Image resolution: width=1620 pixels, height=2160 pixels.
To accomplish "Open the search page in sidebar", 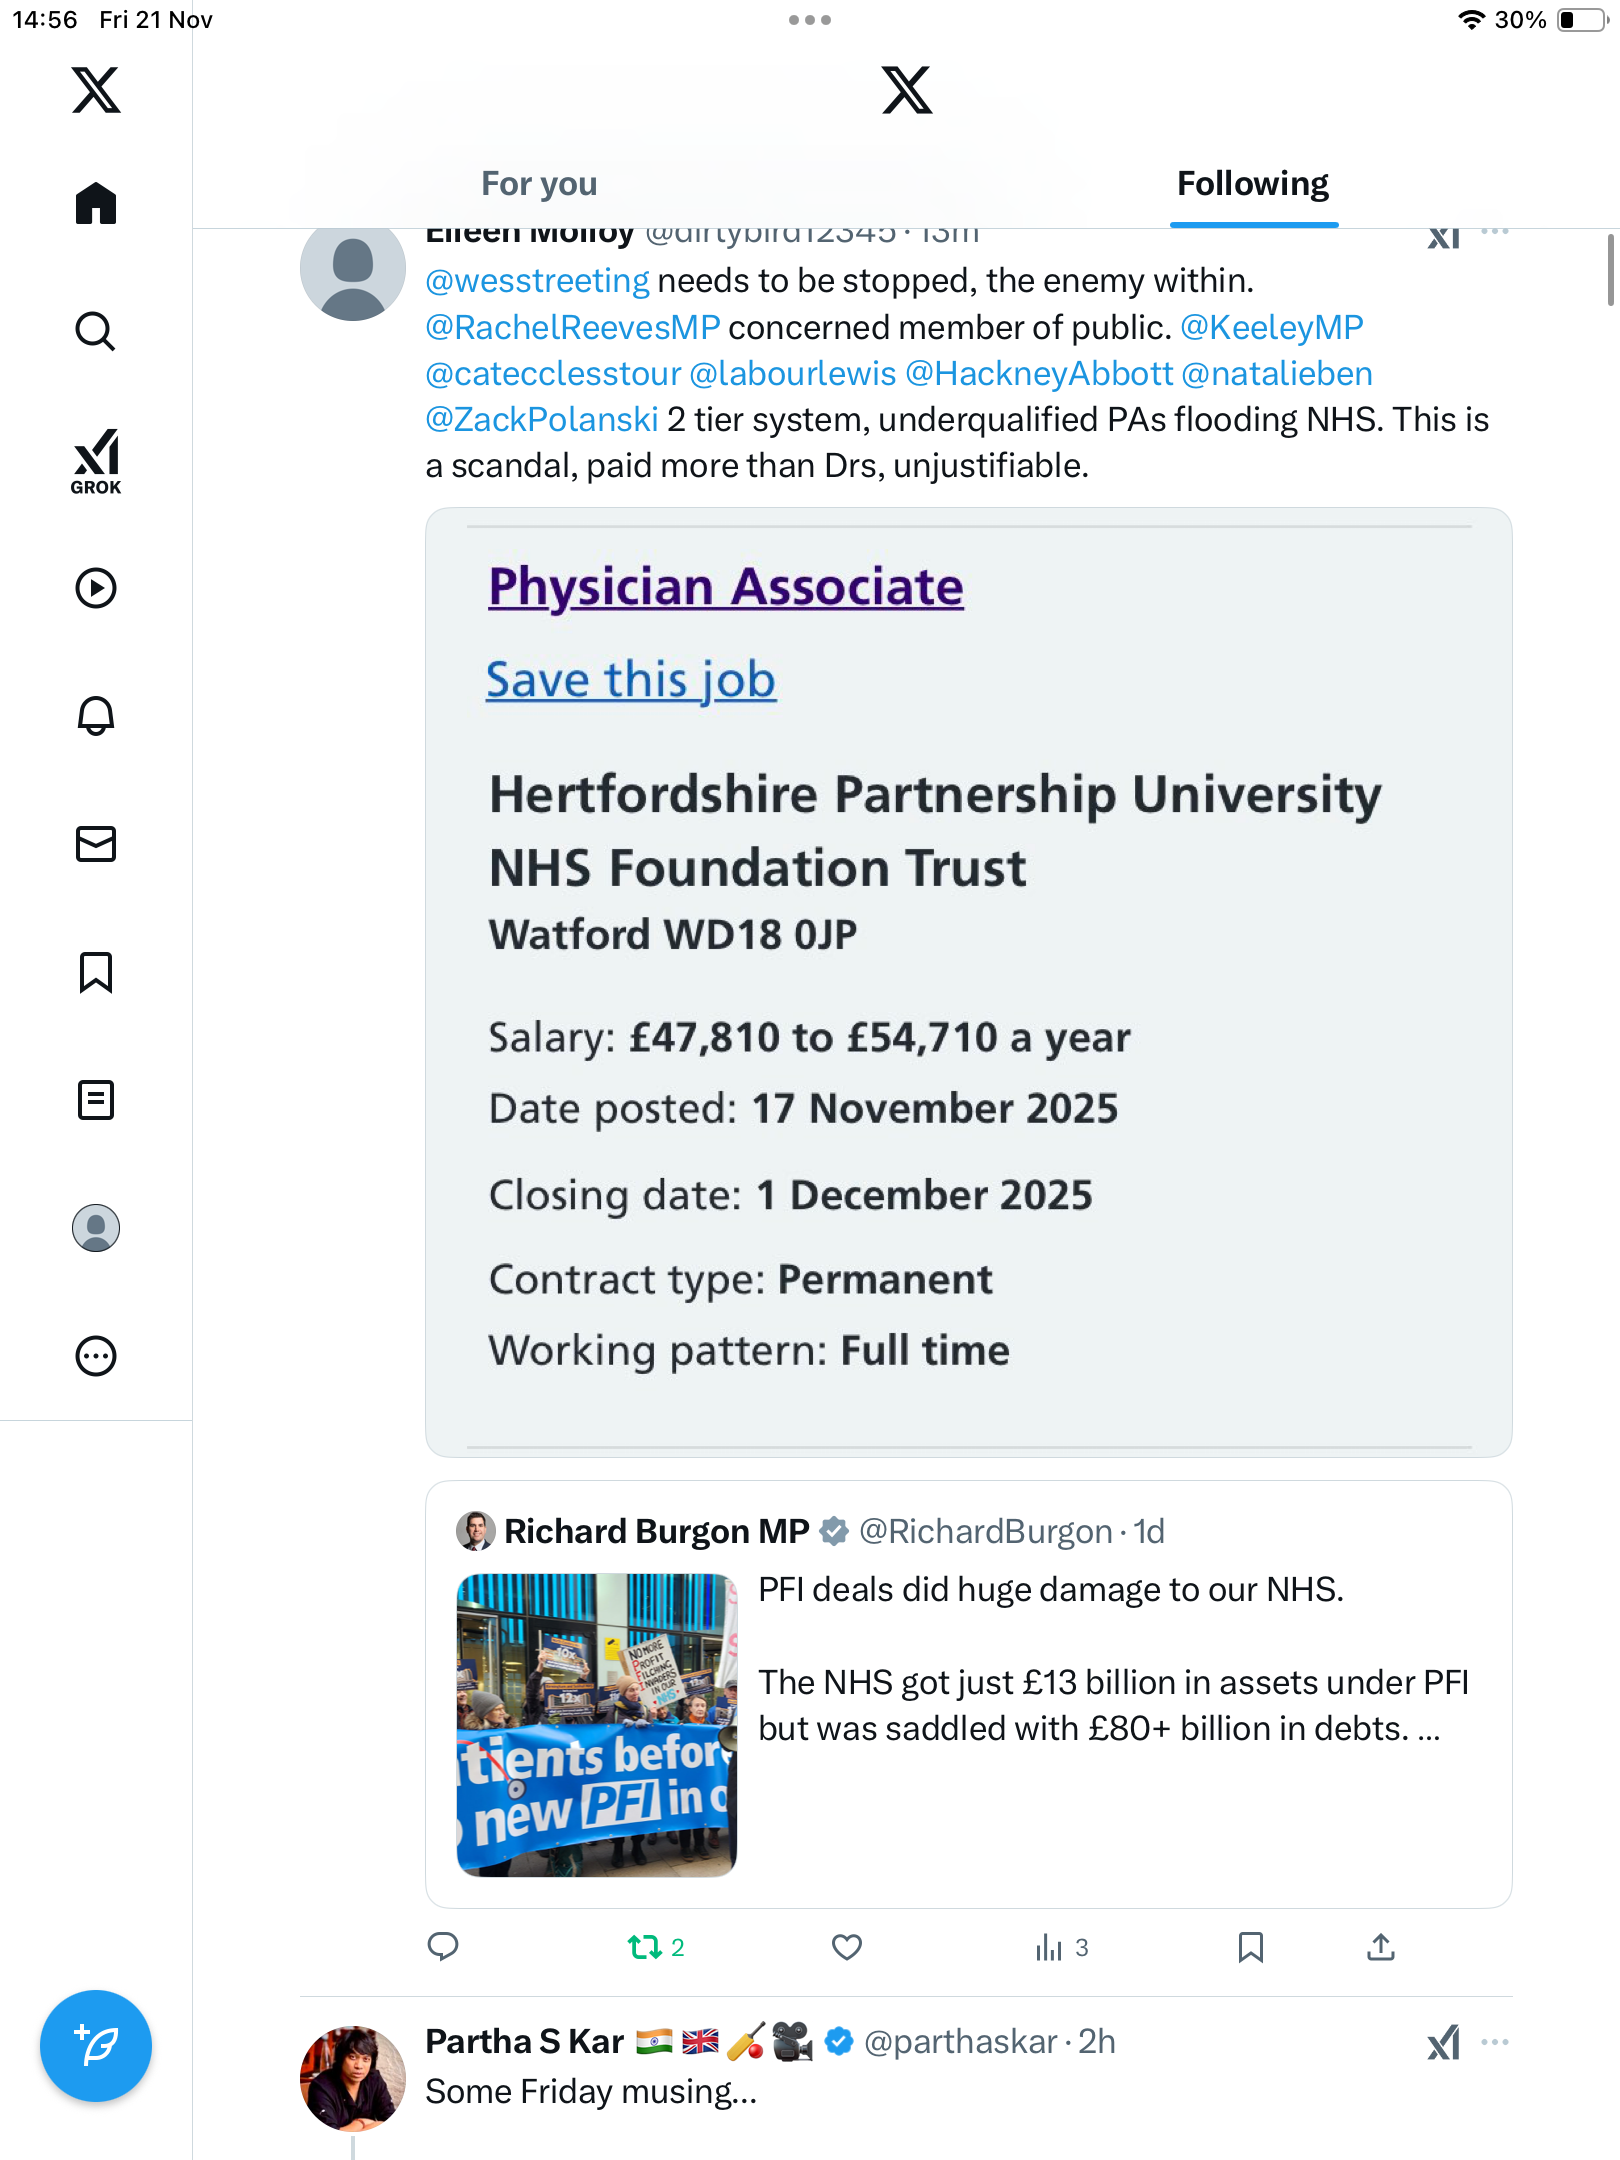I will tap(96, 331).
